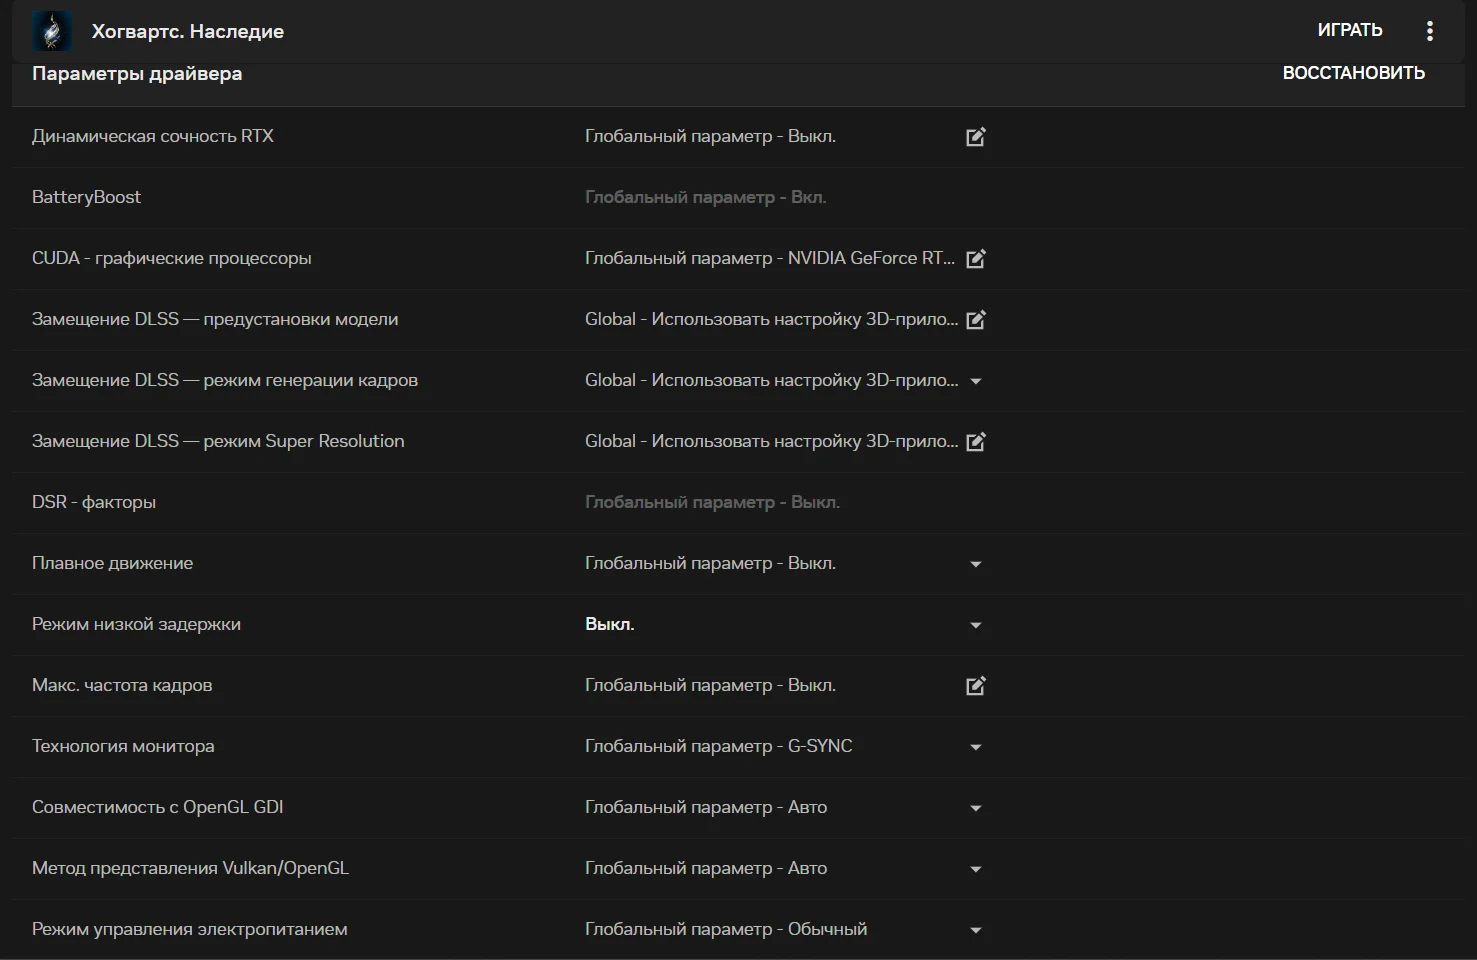Click ВОССТАНОВИТЬ to restore driver settings
Viewport: 1477px width, 960px height.
[x=1353, y=73]
